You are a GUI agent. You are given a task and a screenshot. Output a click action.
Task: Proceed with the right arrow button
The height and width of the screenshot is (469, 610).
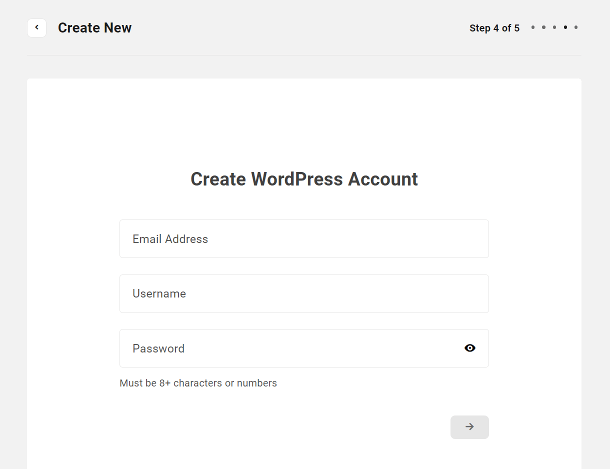pyautogui.click(x=470, y=427)
